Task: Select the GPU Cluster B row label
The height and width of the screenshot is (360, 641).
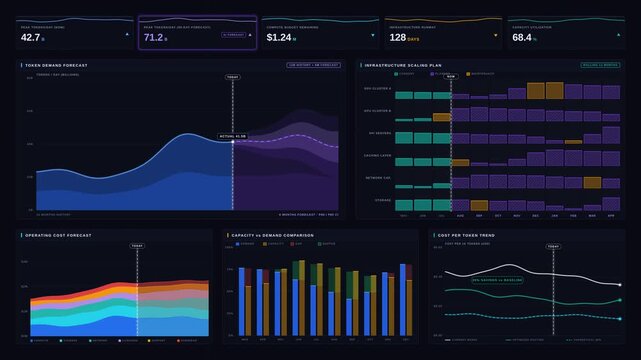Action: pyautogui.click(x=377, y=111)
